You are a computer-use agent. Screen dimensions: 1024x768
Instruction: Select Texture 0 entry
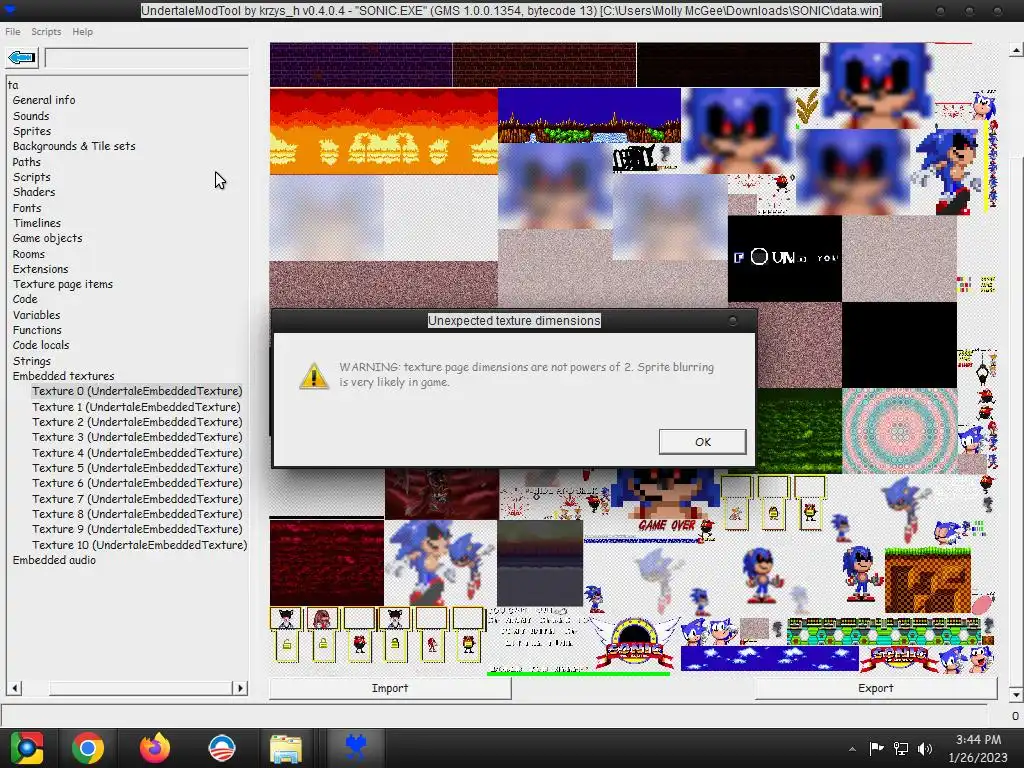click(x=137, y=391)
